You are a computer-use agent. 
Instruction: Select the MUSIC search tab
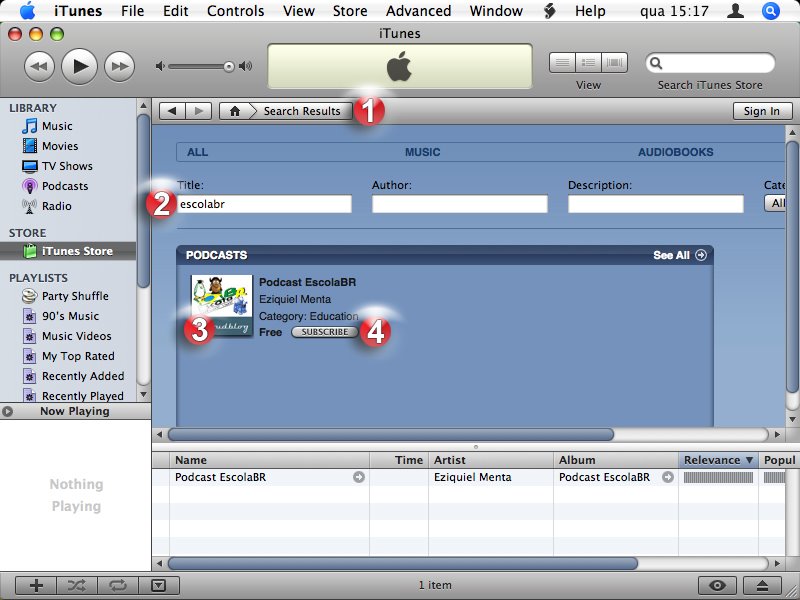click(x=422, y=152)
